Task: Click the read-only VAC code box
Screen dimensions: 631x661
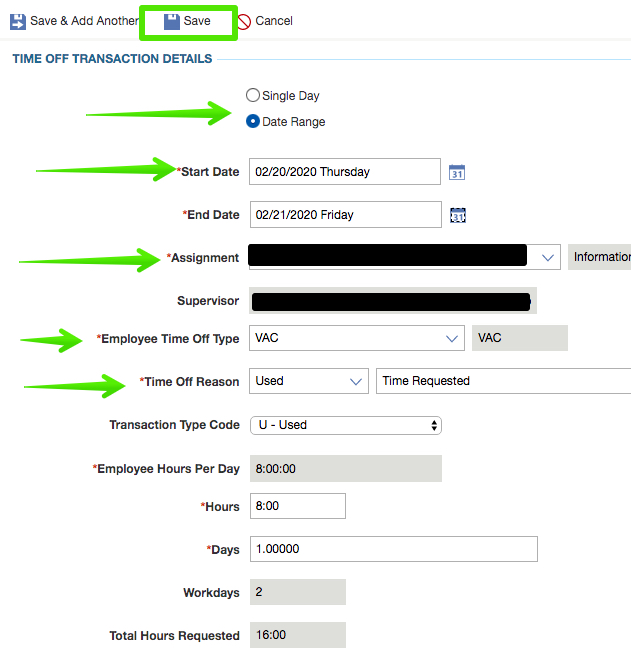Action: (520, 338)
